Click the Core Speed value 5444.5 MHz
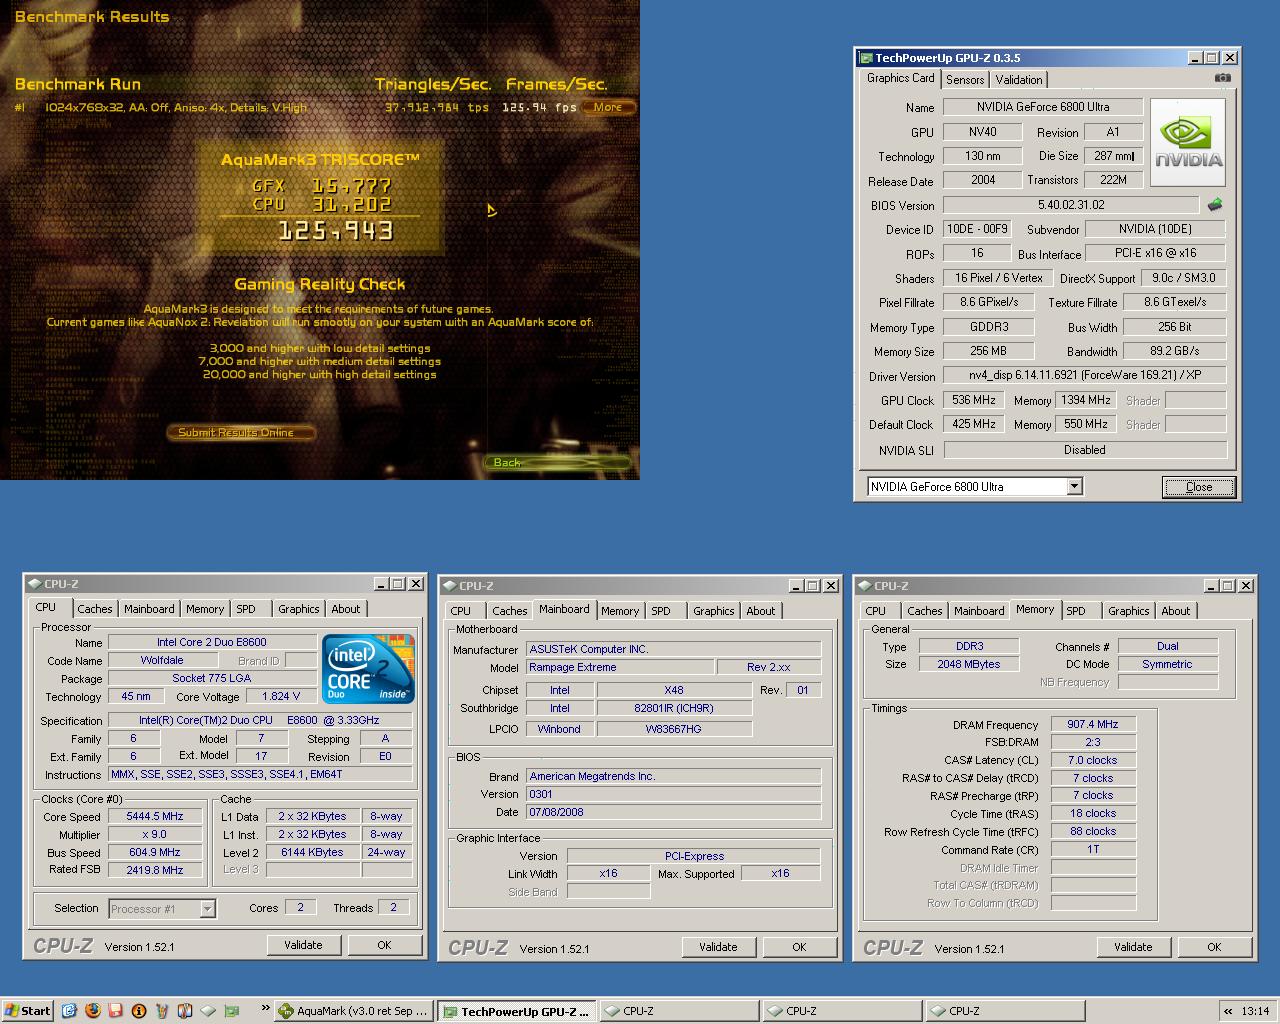Screen dimensions: 1280x1024 [155, 816]
